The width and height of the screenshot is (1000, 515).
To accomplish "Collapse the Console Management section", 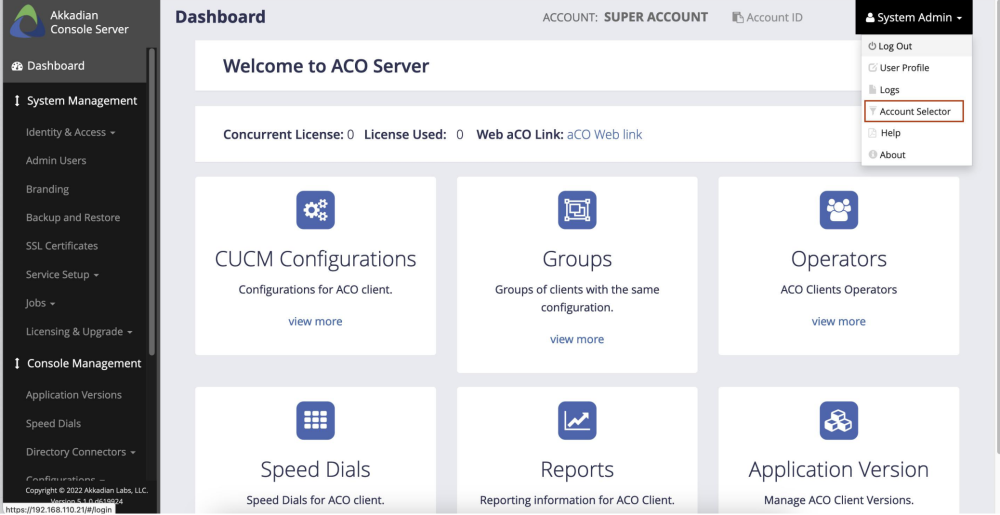I will [x=77, y=363].
